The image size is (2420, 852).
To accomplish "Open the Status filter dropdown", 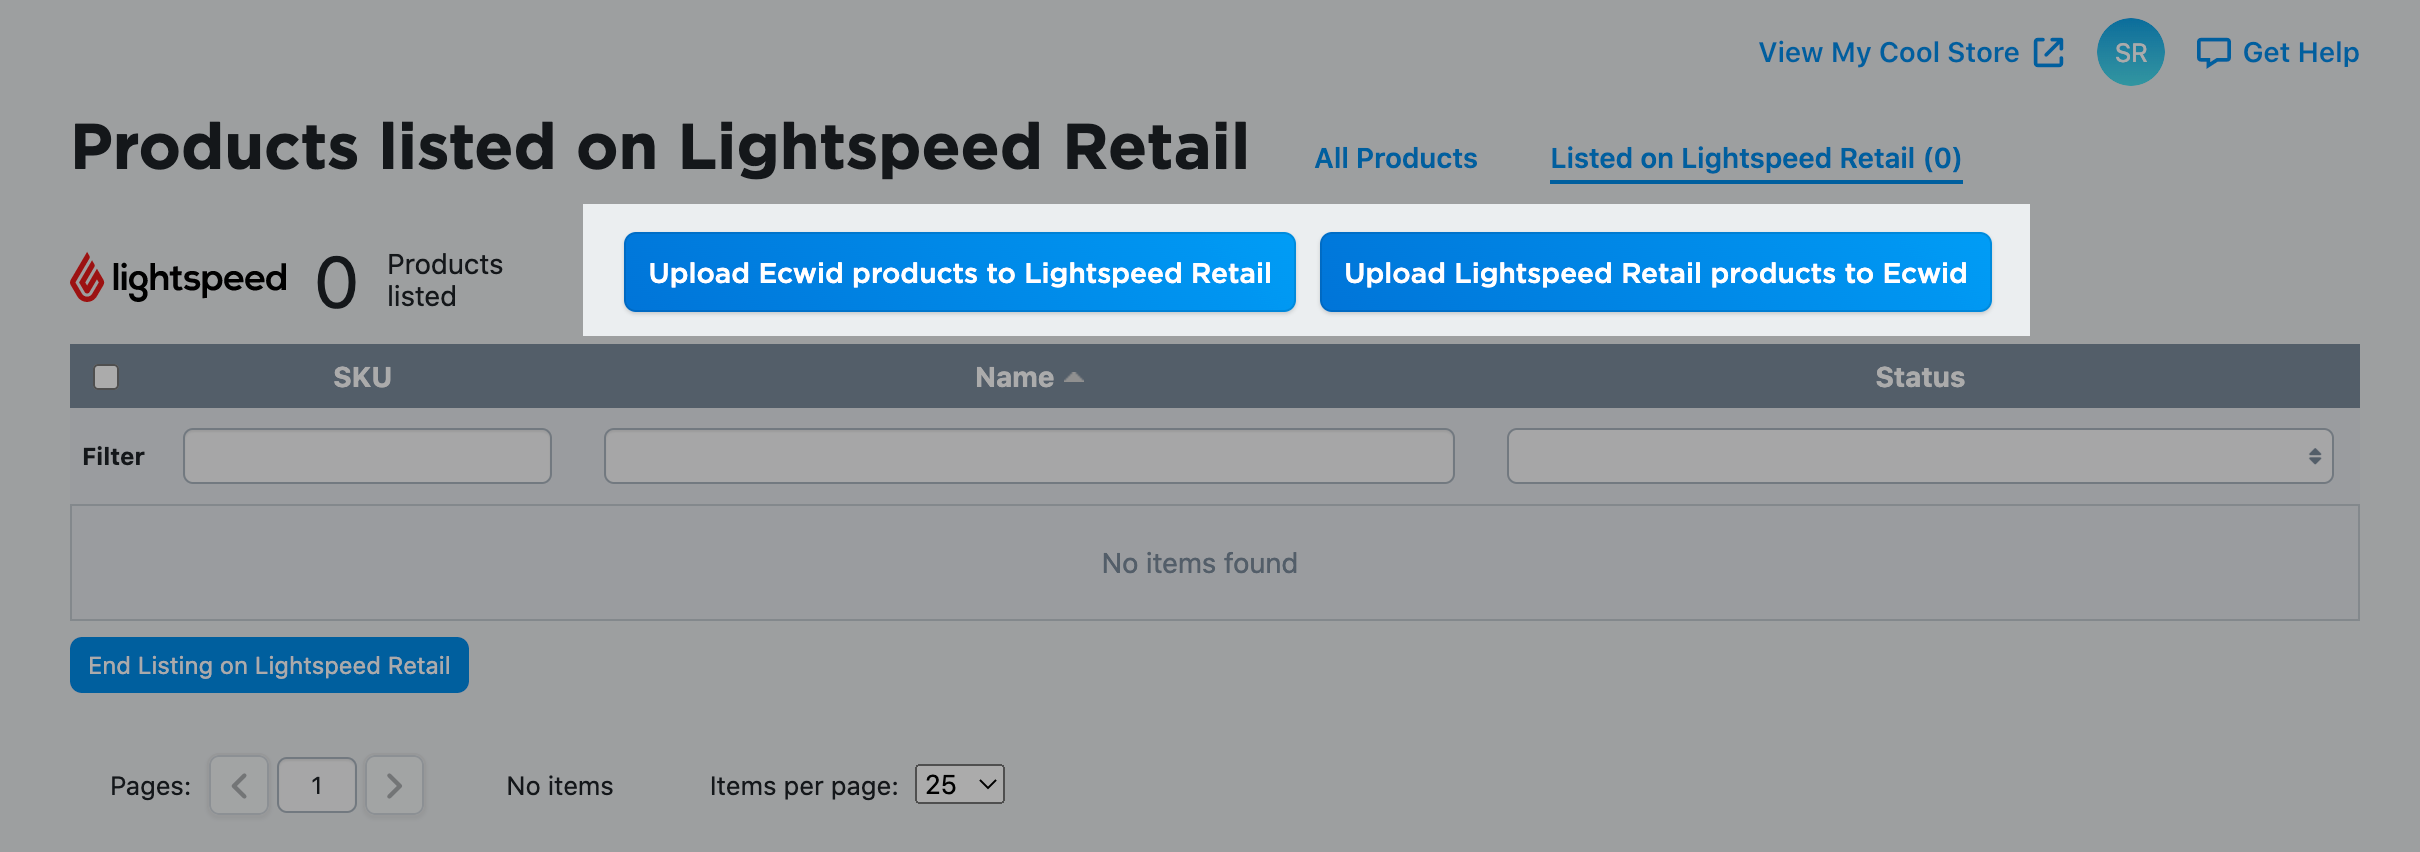I will pos(1920,456).
